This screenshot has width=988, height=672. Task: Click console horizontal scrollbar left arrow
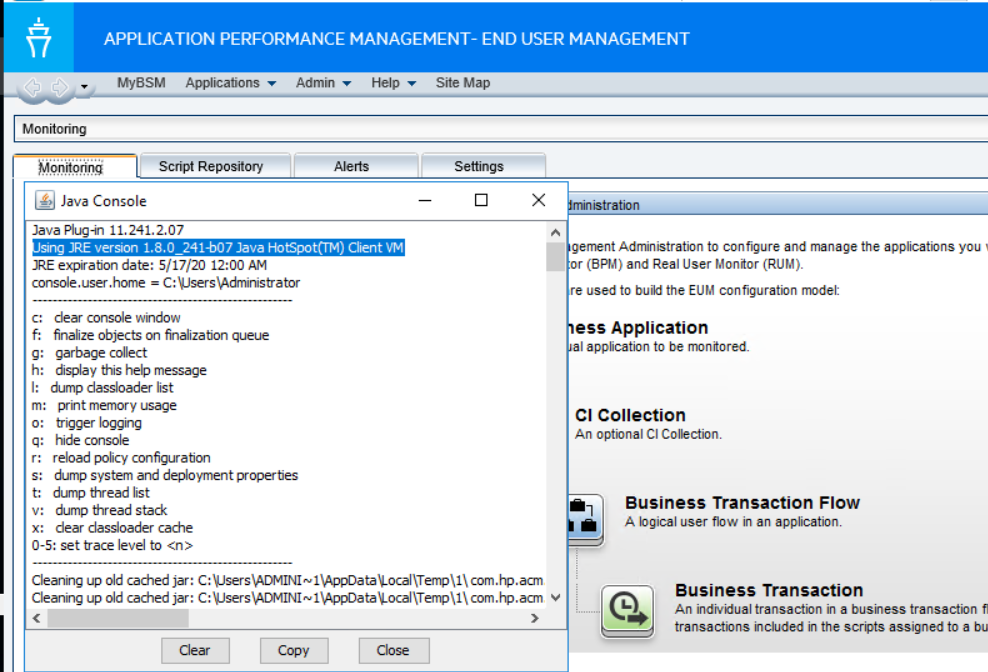click(37, 618)
